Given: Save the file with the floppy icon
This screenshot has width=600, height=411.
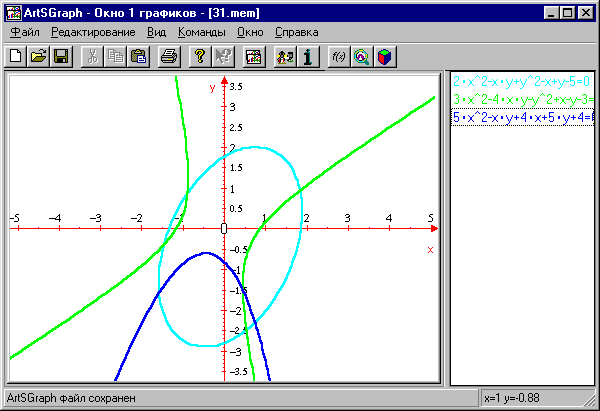Looking at the screenshot, I should click(x=60, y=56).
